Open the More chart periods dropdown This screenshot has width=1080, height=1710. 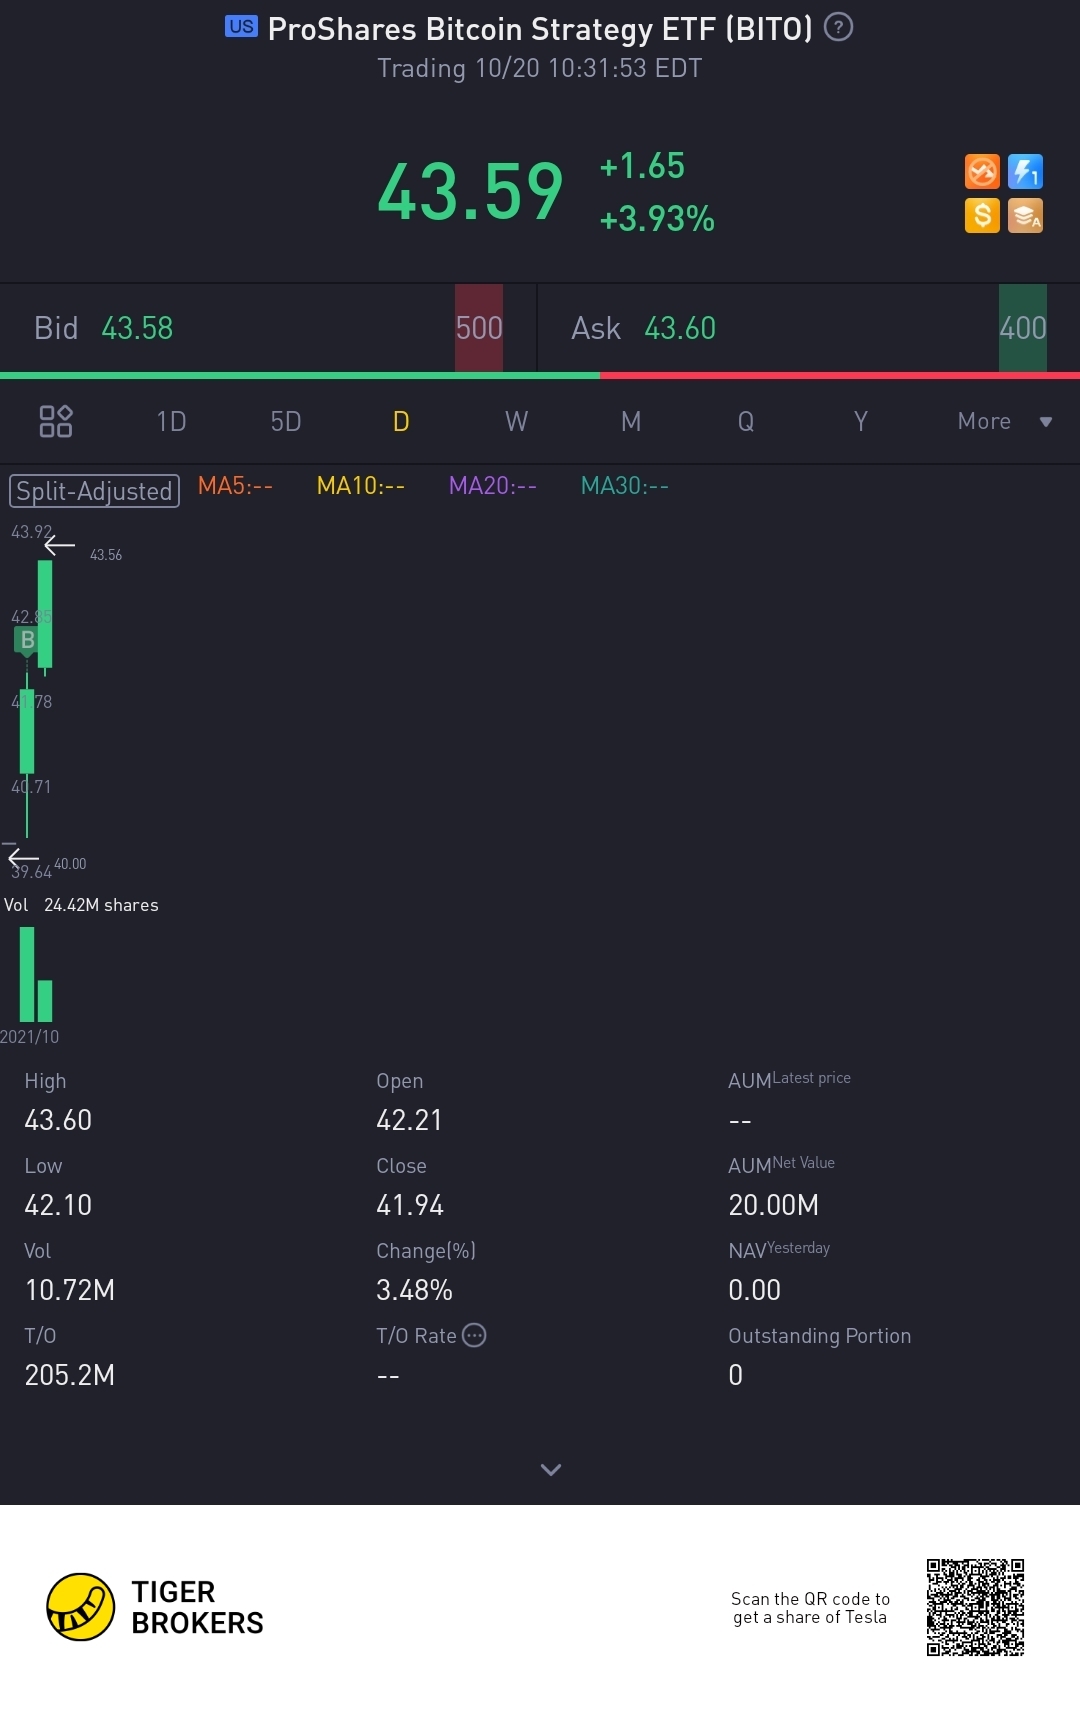point(1005,421)
